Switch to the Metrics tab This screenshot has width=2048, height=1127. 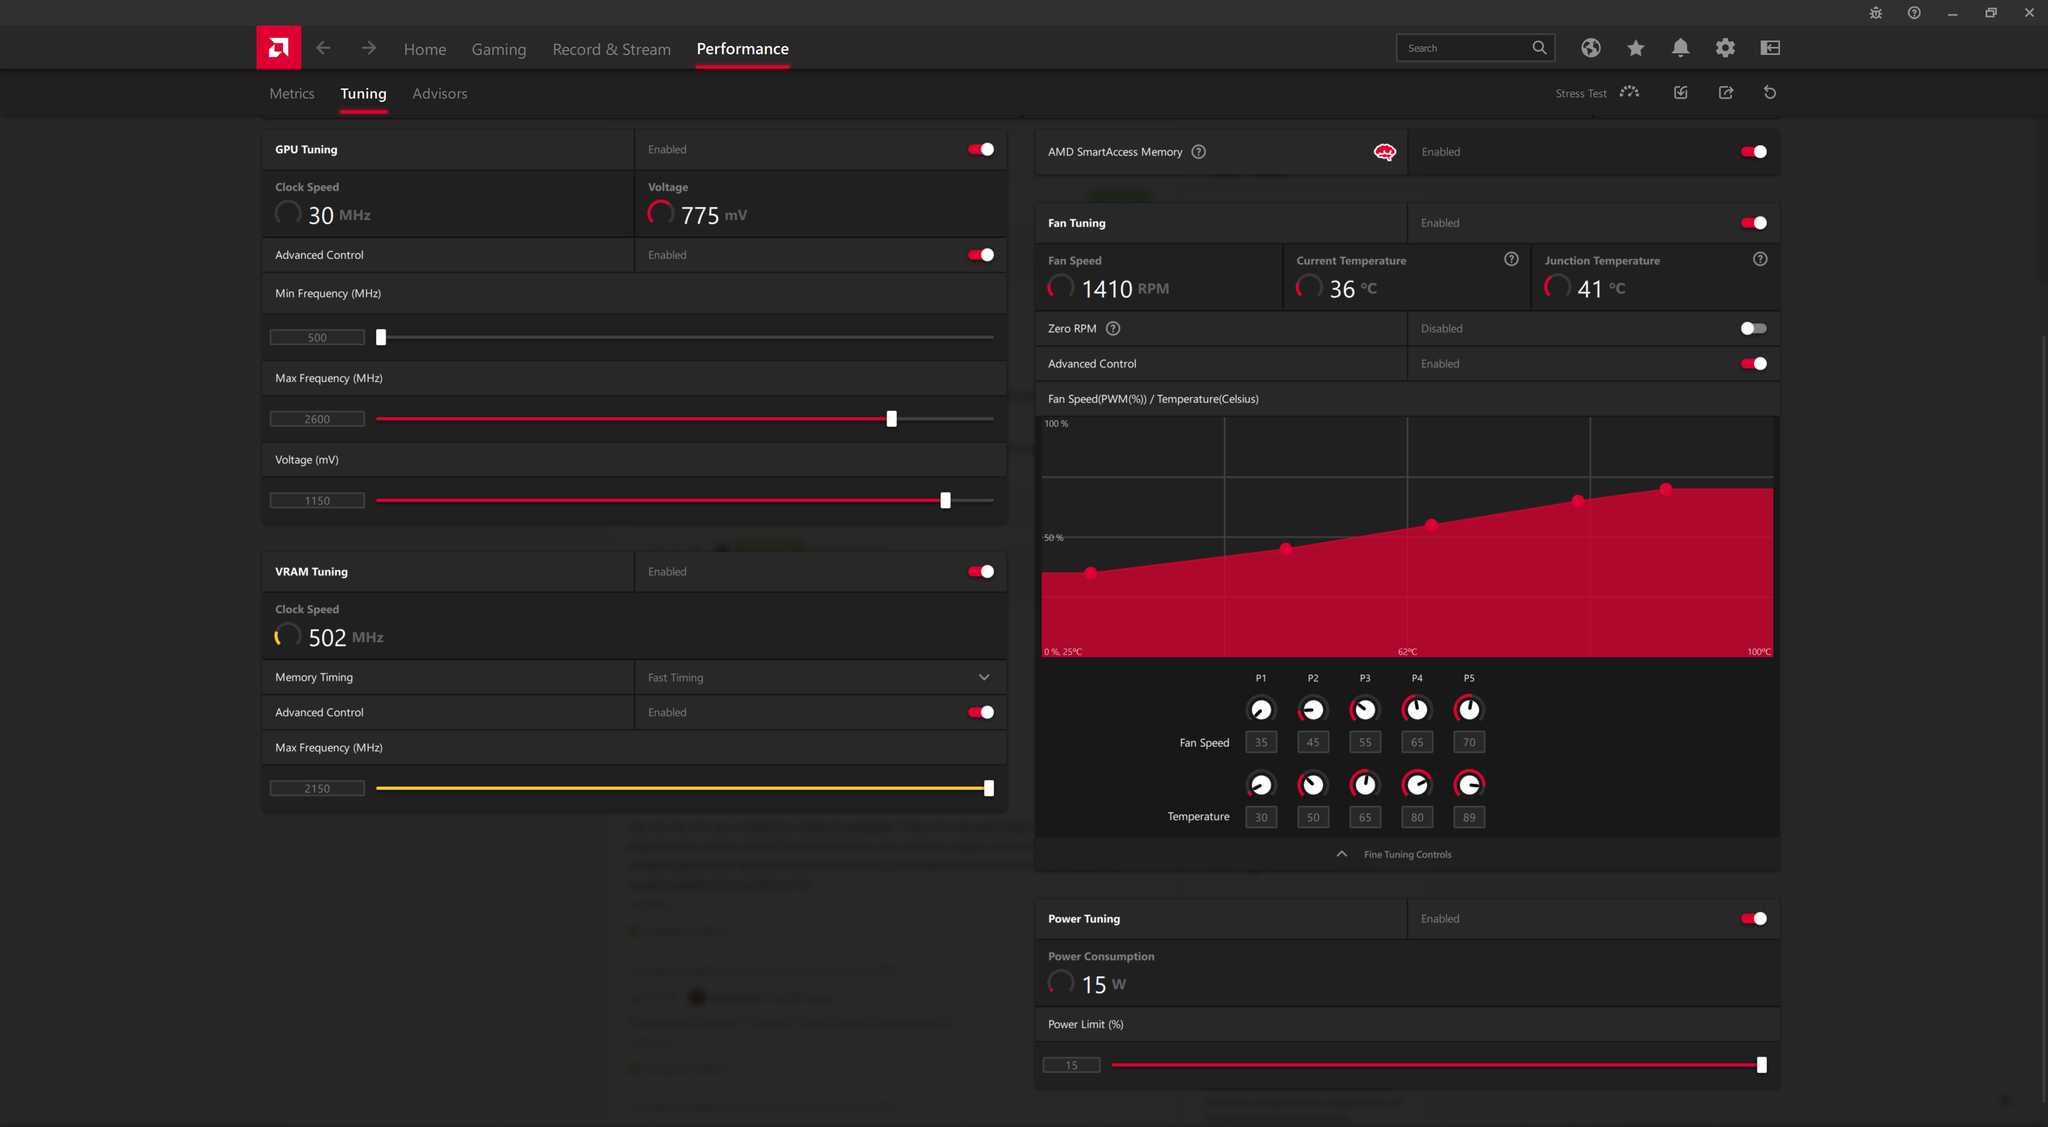(x=291, y=94)
